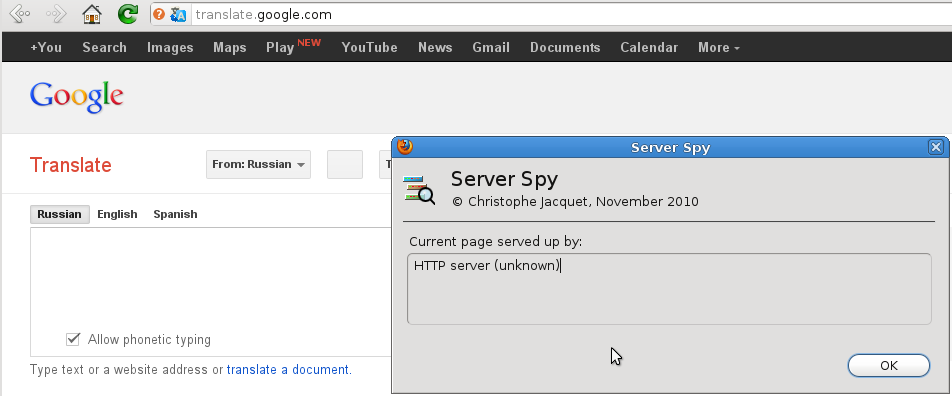
Task: Open YouTube in the Google bar
Action: tap(369, 47)
